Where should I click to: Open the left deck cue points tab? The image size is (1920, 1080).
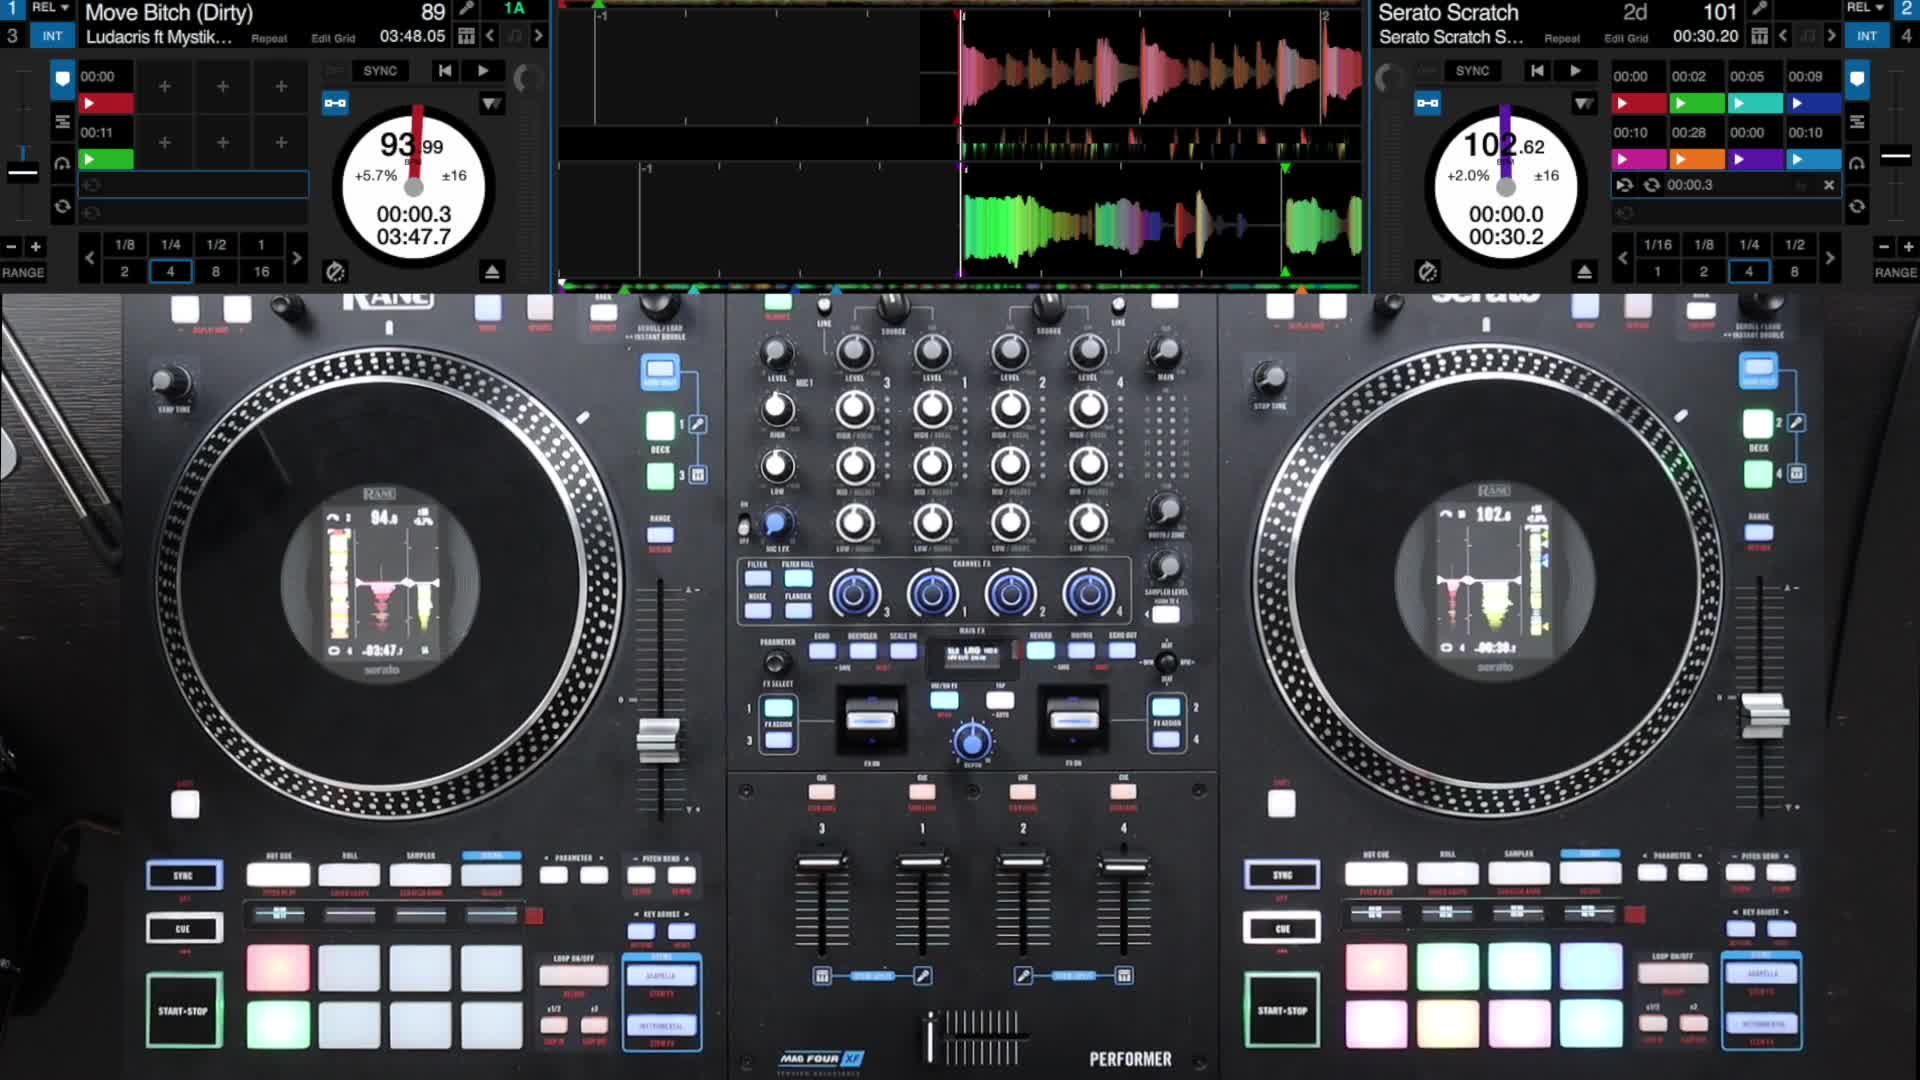click(62, 78)
